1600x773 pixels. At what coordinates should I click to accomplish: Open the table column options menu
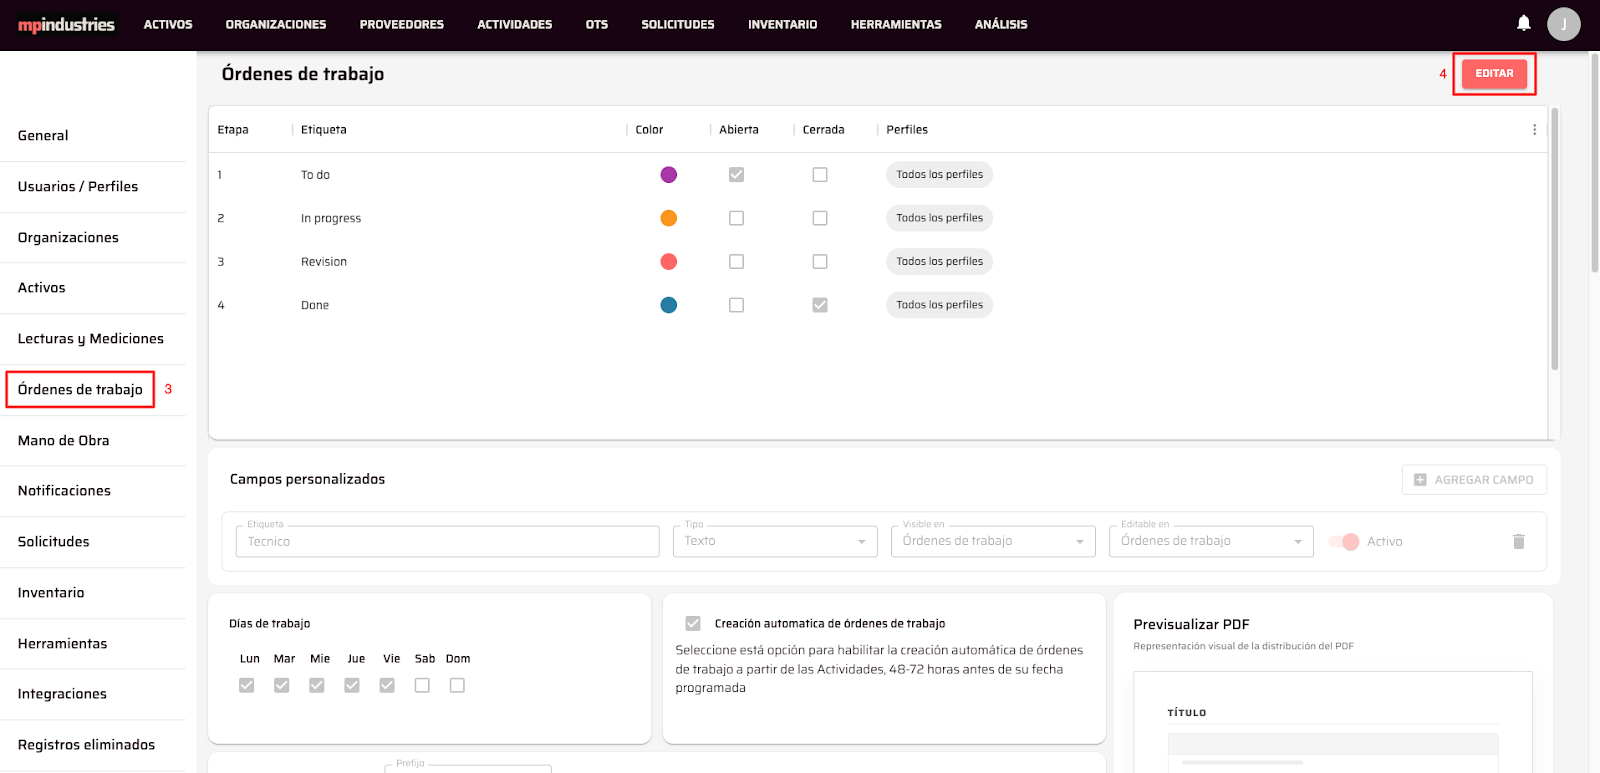point(1534,130)
